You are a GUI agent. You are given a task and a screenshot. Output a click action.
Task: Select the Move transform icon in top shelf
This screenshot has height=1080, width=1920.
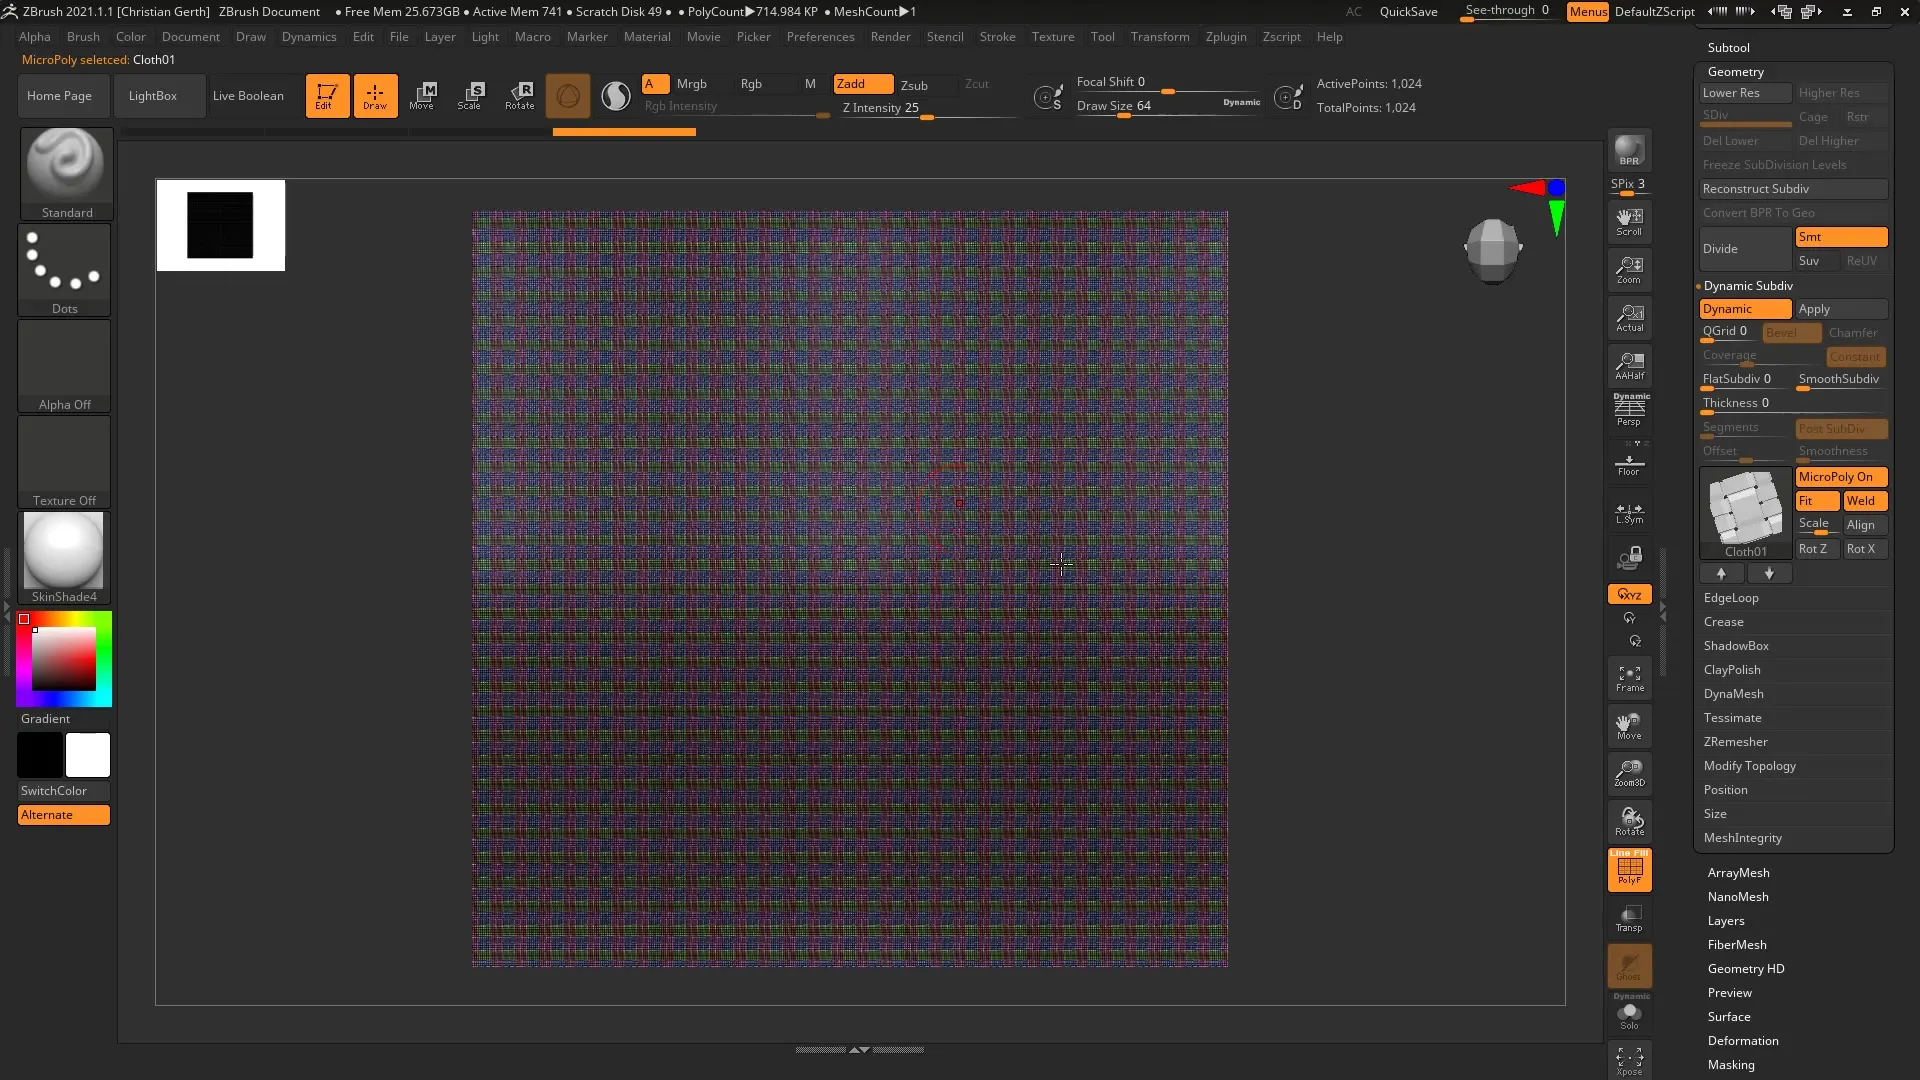coord(423,96)
